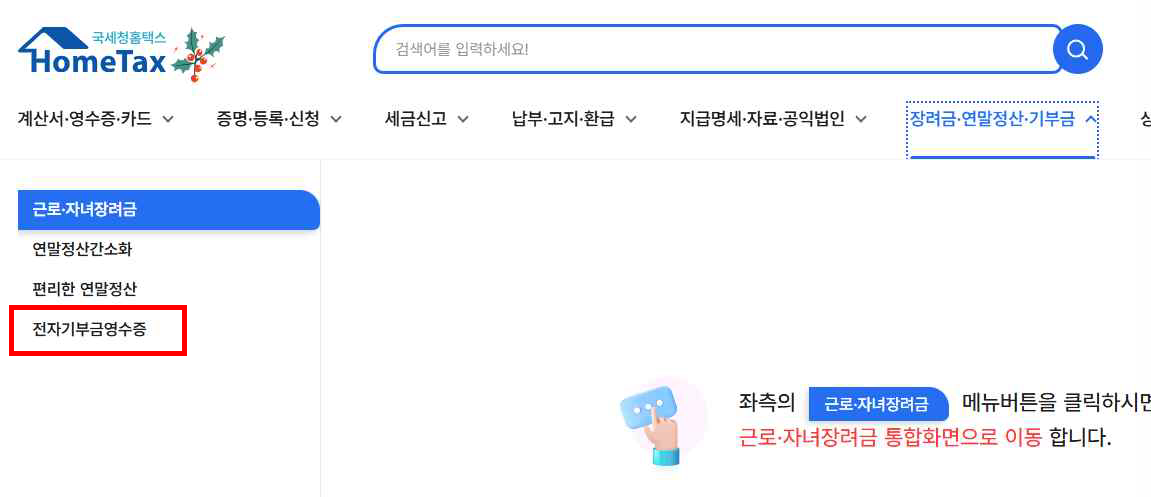Click 전자기부금영수증 in the sidebar
The height and width of the screenshot is (497, 1151).
tap(90, 329)
